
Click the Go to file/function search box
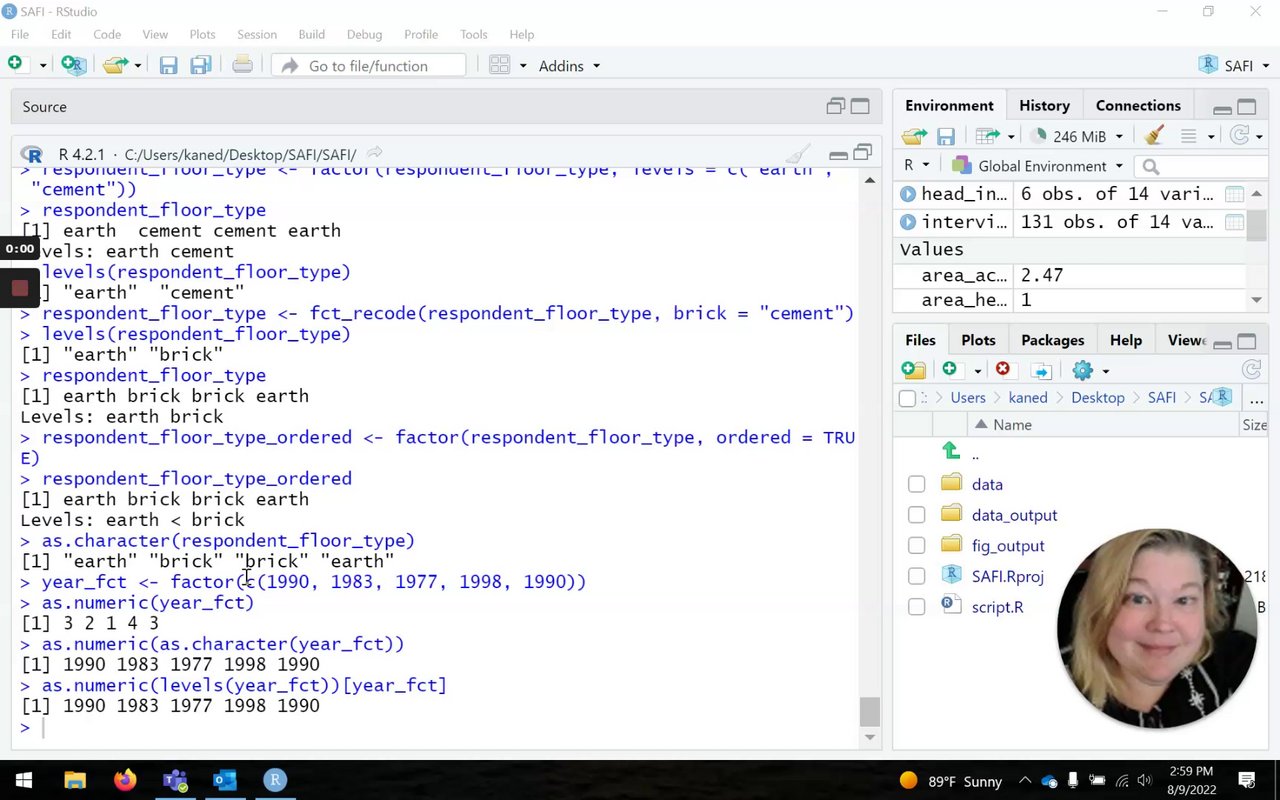tap(368, 66)
